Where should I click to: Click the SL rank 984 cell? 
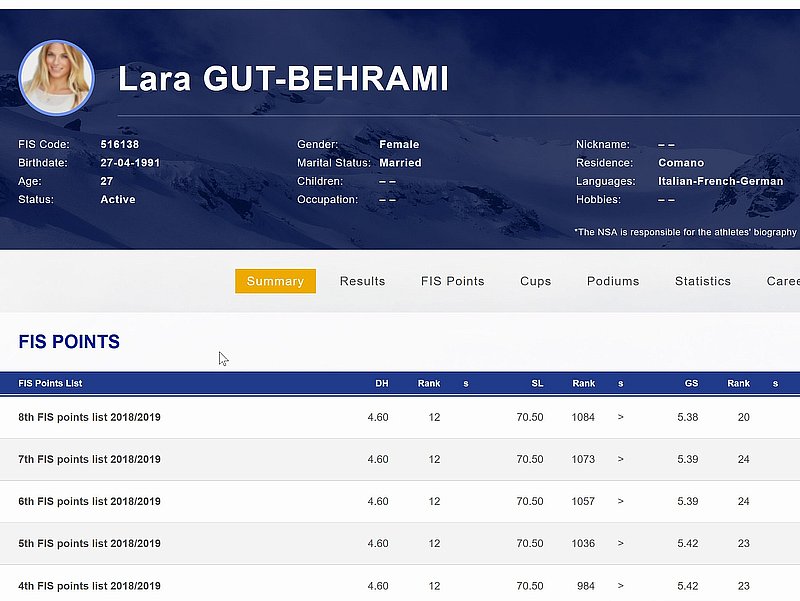(586, 586)
